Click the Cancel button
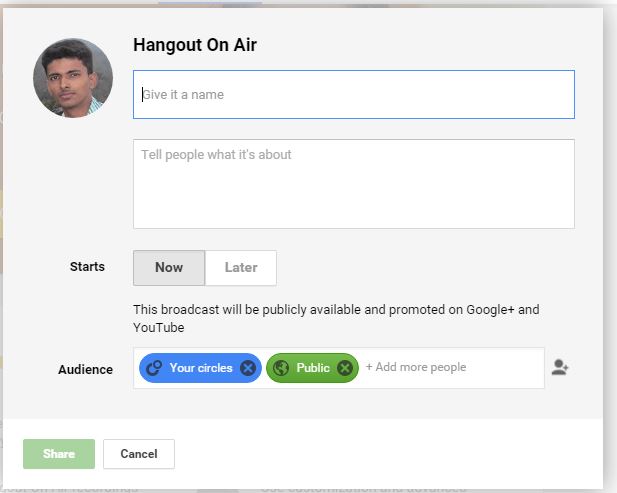 click(x=139, y=454)
